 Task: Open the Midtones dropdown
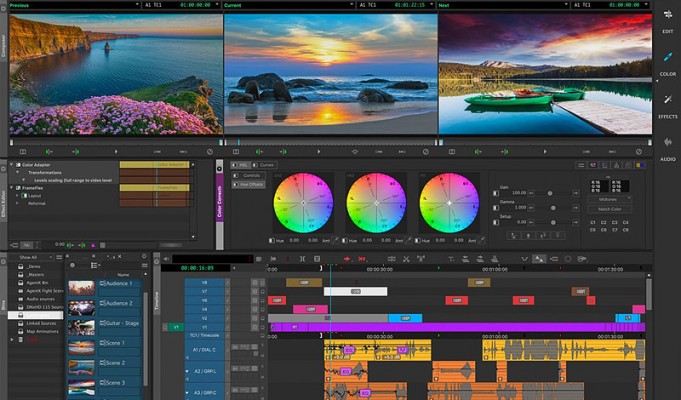tap(609, 199)
